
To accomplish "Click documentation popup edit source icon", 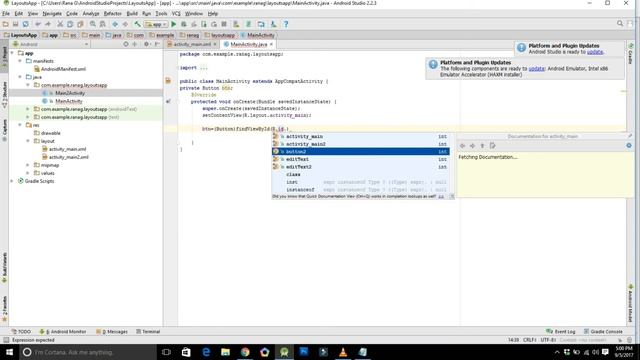I will [x=492, y=146].
